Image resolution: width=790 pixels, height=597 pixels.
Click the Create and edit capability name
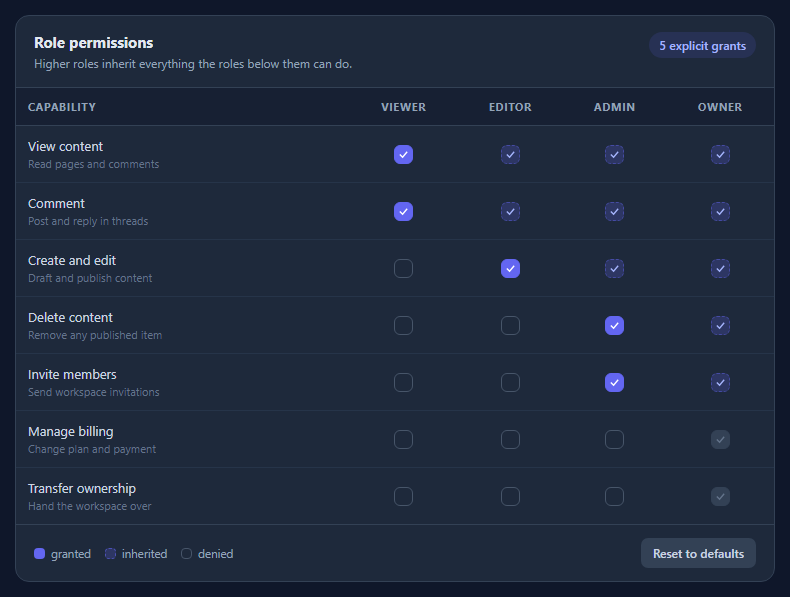(72, 260)
